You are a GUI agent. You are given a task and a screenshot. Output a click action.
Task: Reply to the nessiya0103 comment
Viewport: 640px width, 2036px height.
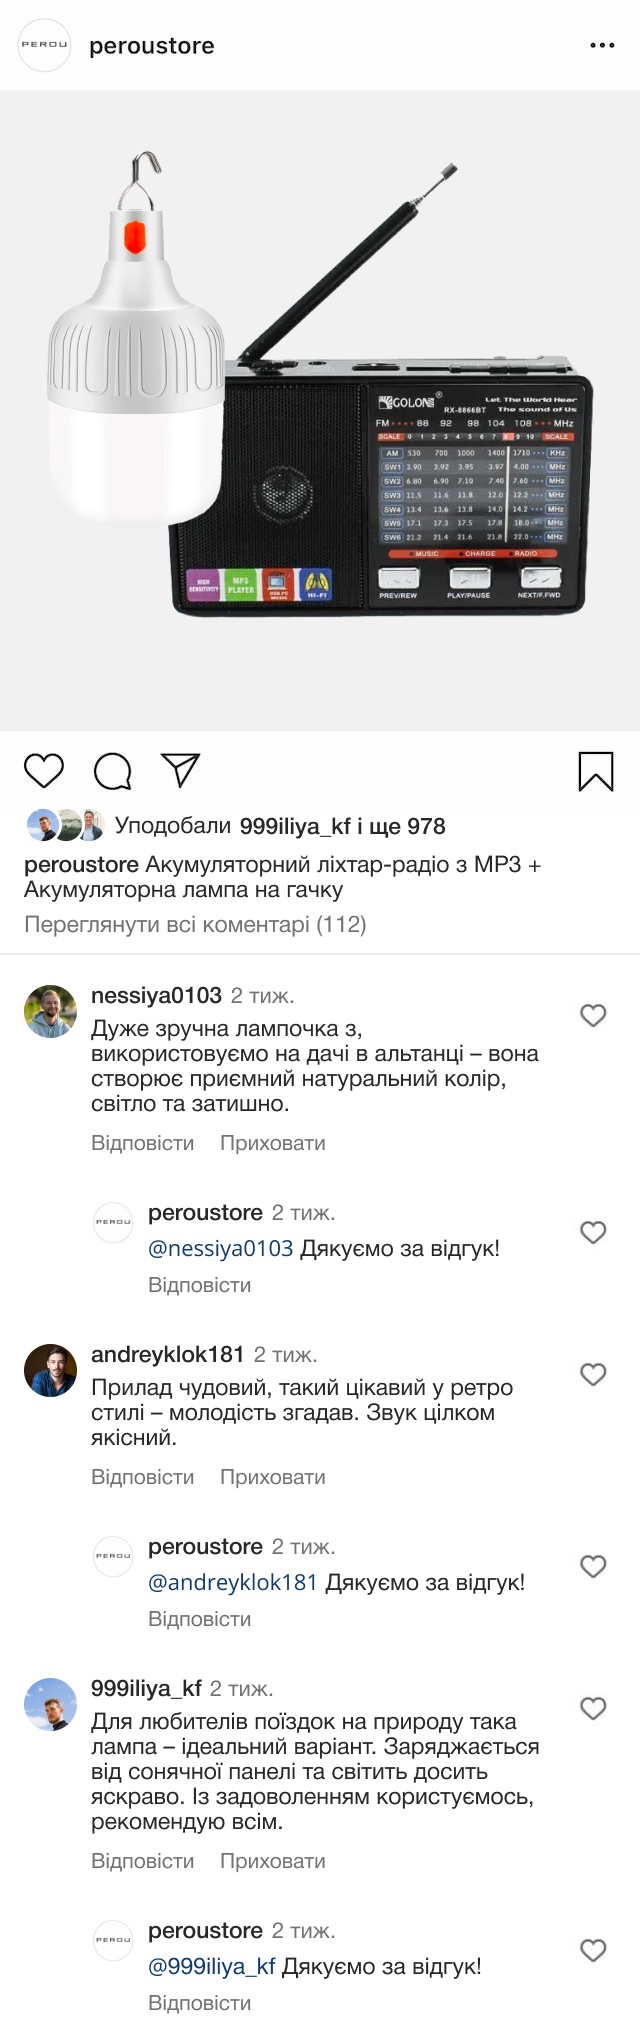point(142,1143)
